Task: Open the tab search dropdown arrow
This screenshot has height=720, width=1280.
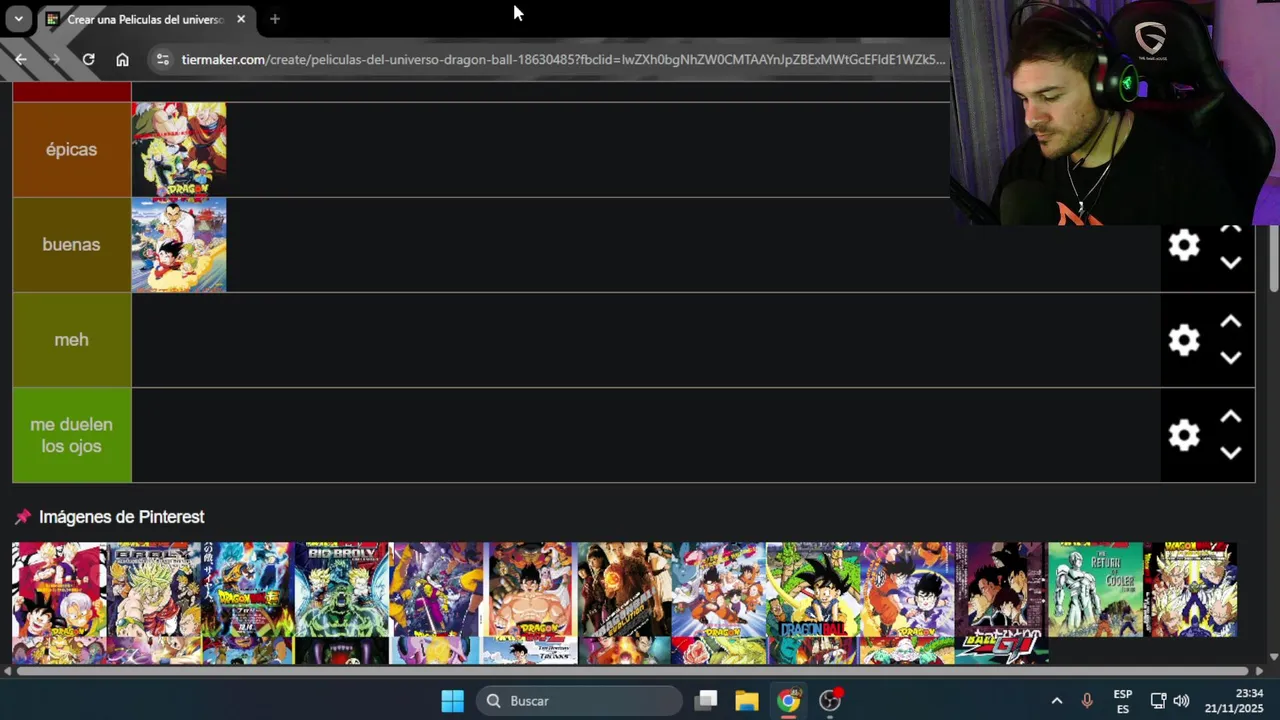Action: tap(18, 19)
